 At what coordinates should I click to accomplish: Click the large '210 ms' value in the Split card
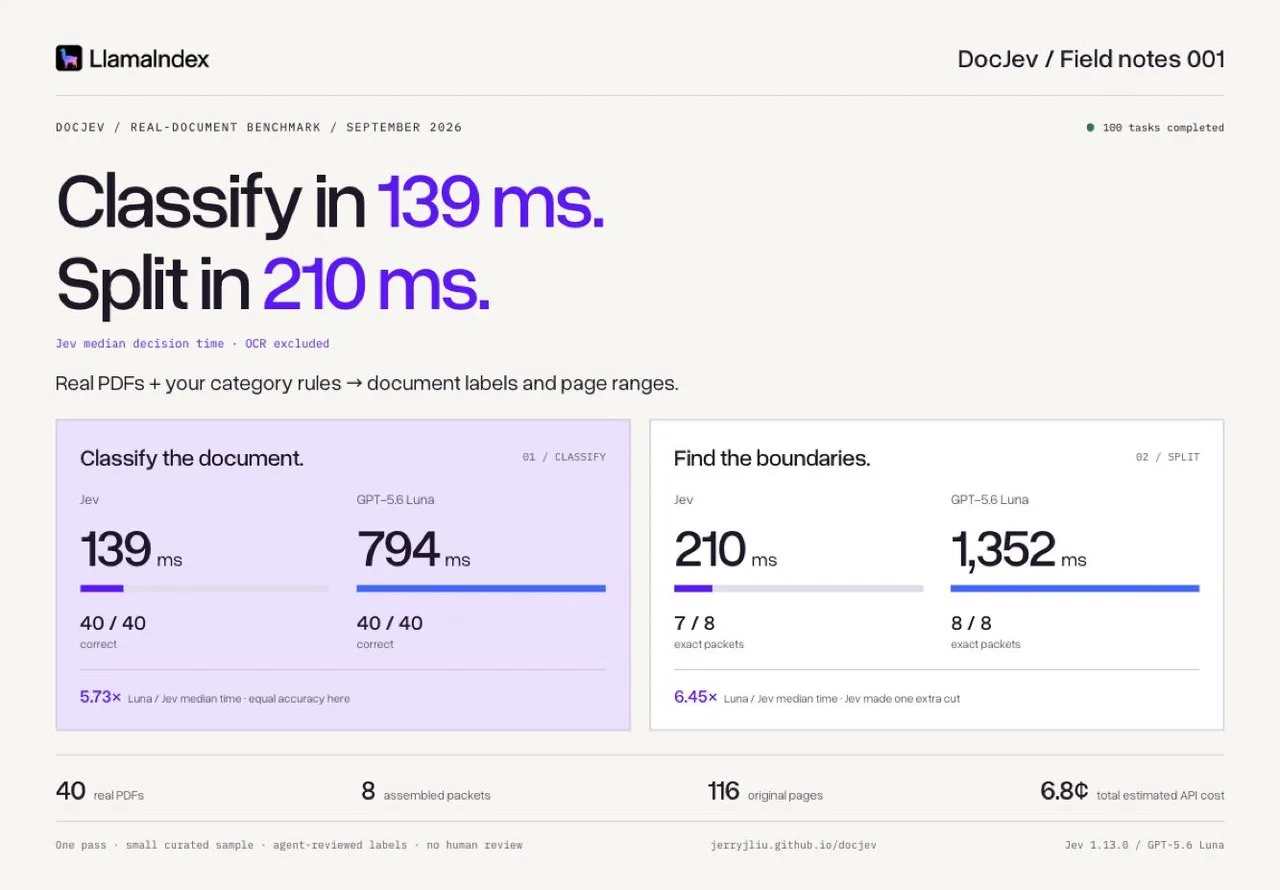coord(726,550)
